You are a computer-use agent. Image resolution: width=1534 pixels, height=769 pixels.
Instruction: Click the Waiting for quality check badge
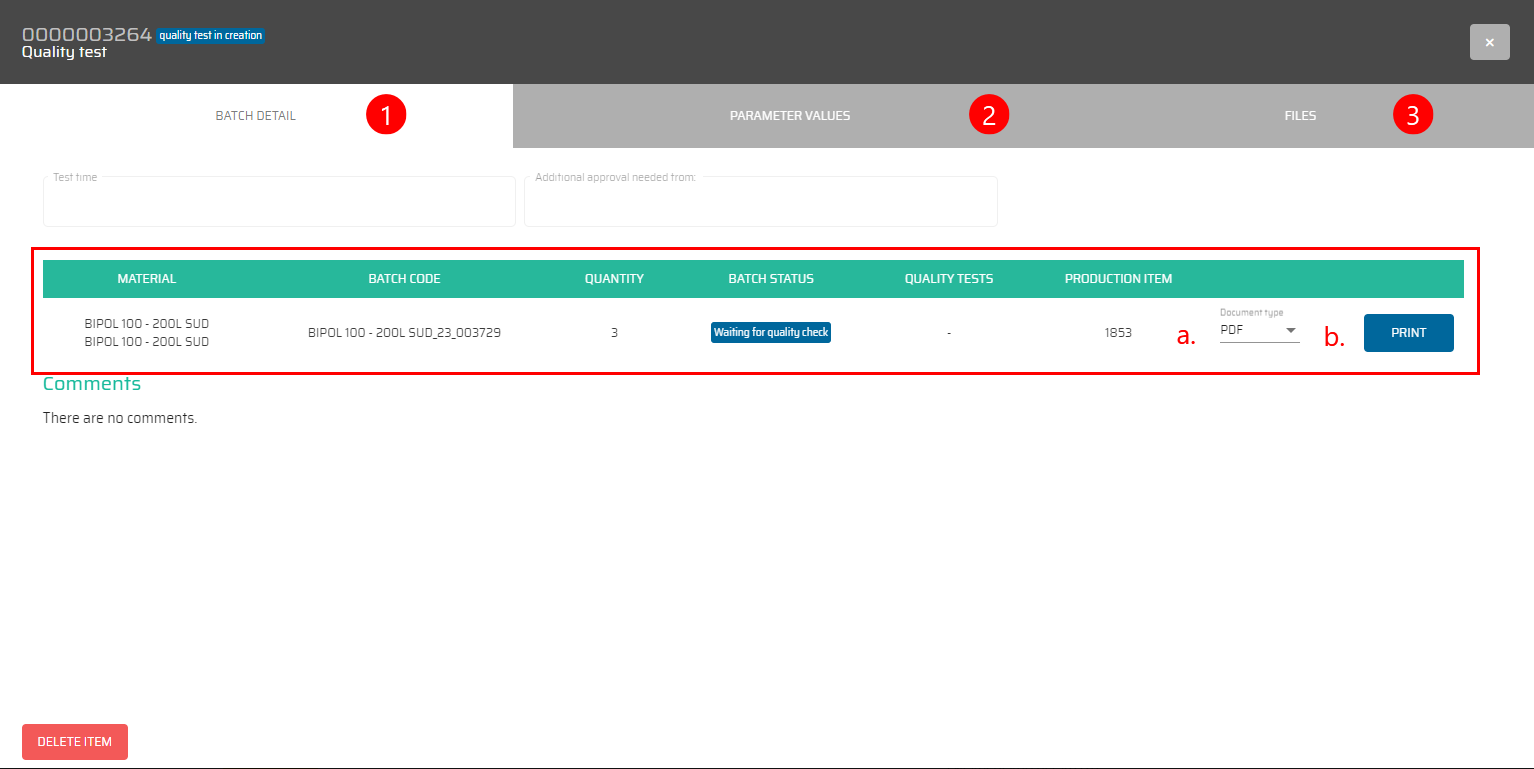(771, 332)
